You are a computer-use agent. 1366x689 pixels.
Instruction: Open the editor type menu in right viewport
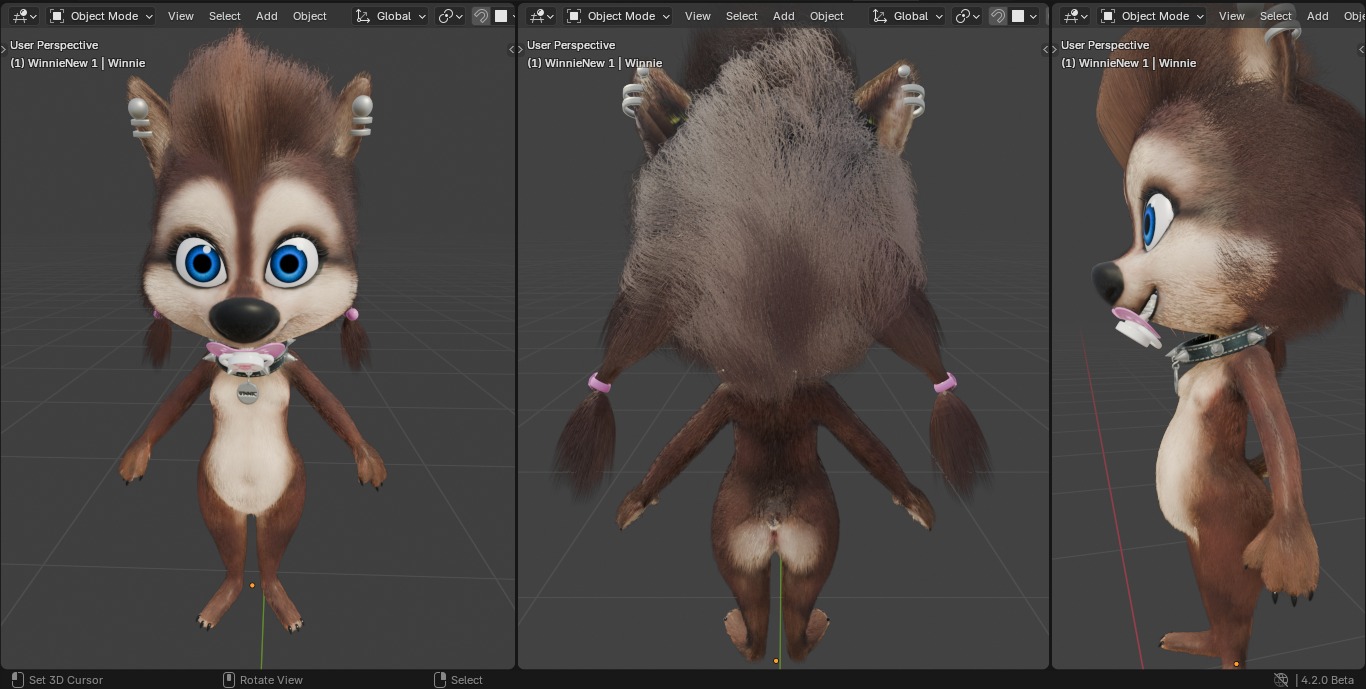pos(1075,16)
